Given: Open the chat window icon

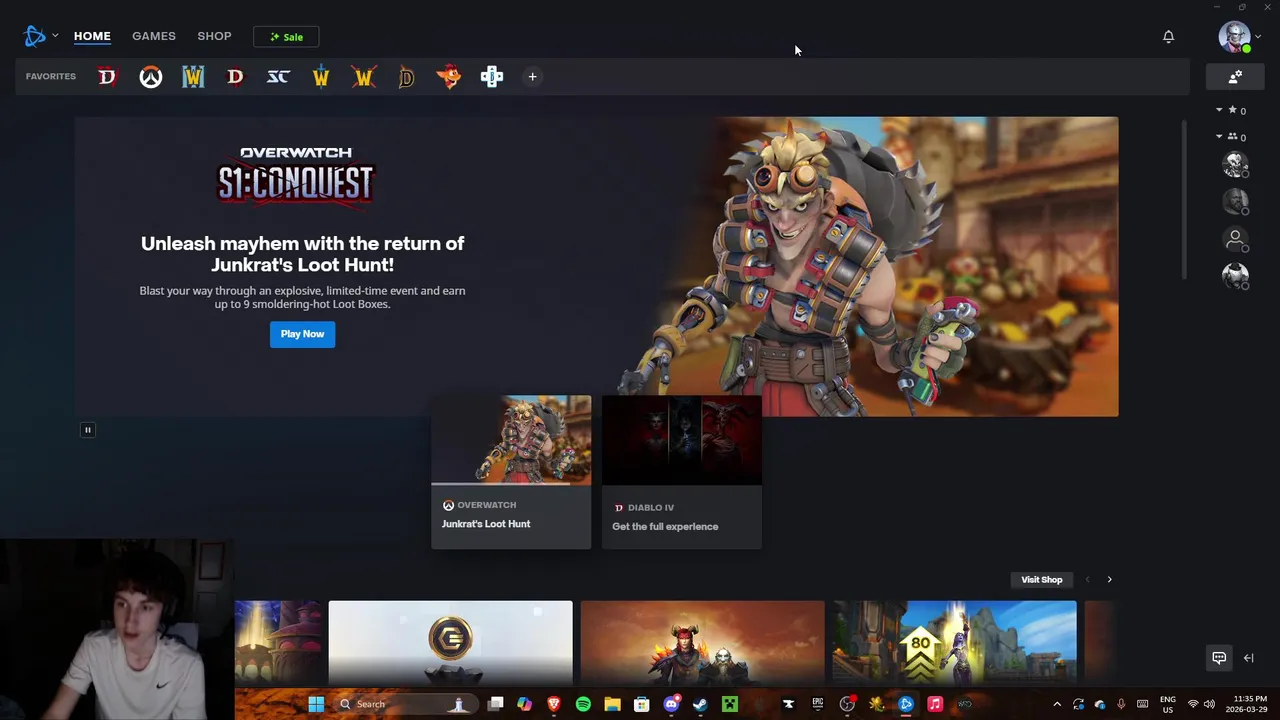Looking at the screenshot, I should (x=1219, y=658).
